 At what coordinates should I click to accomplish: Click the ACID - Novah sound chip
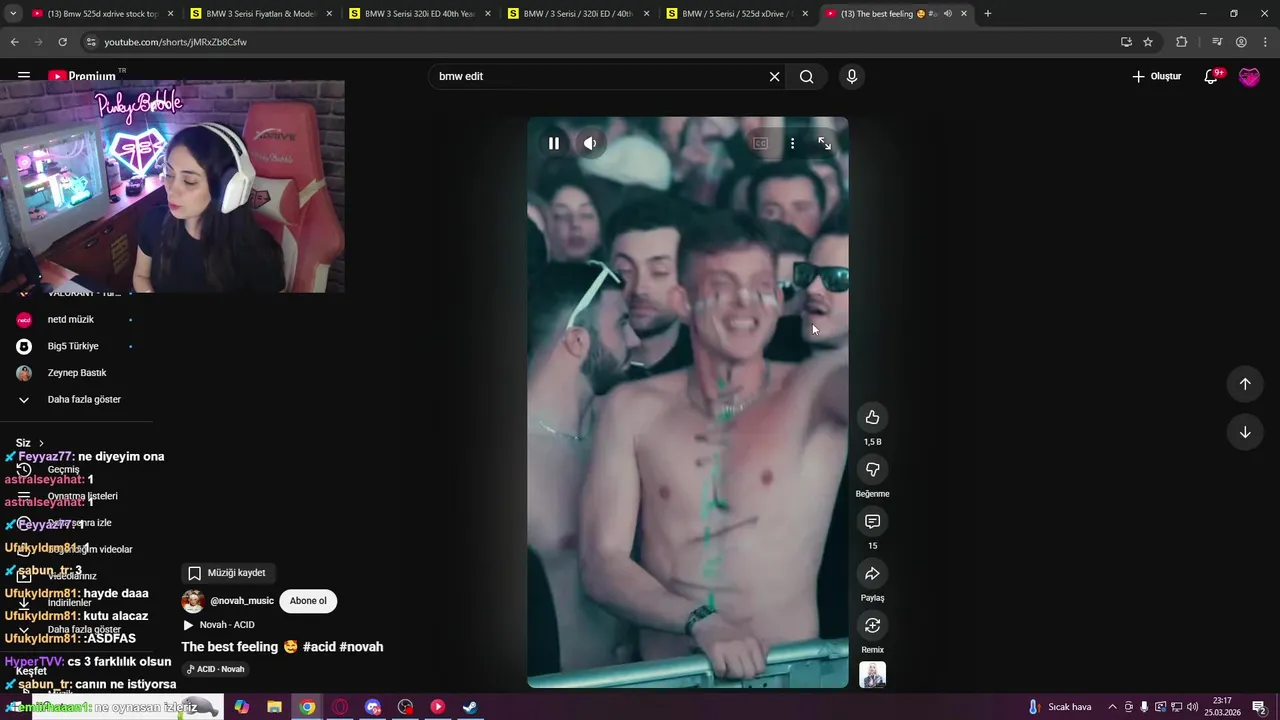[215, 669]
